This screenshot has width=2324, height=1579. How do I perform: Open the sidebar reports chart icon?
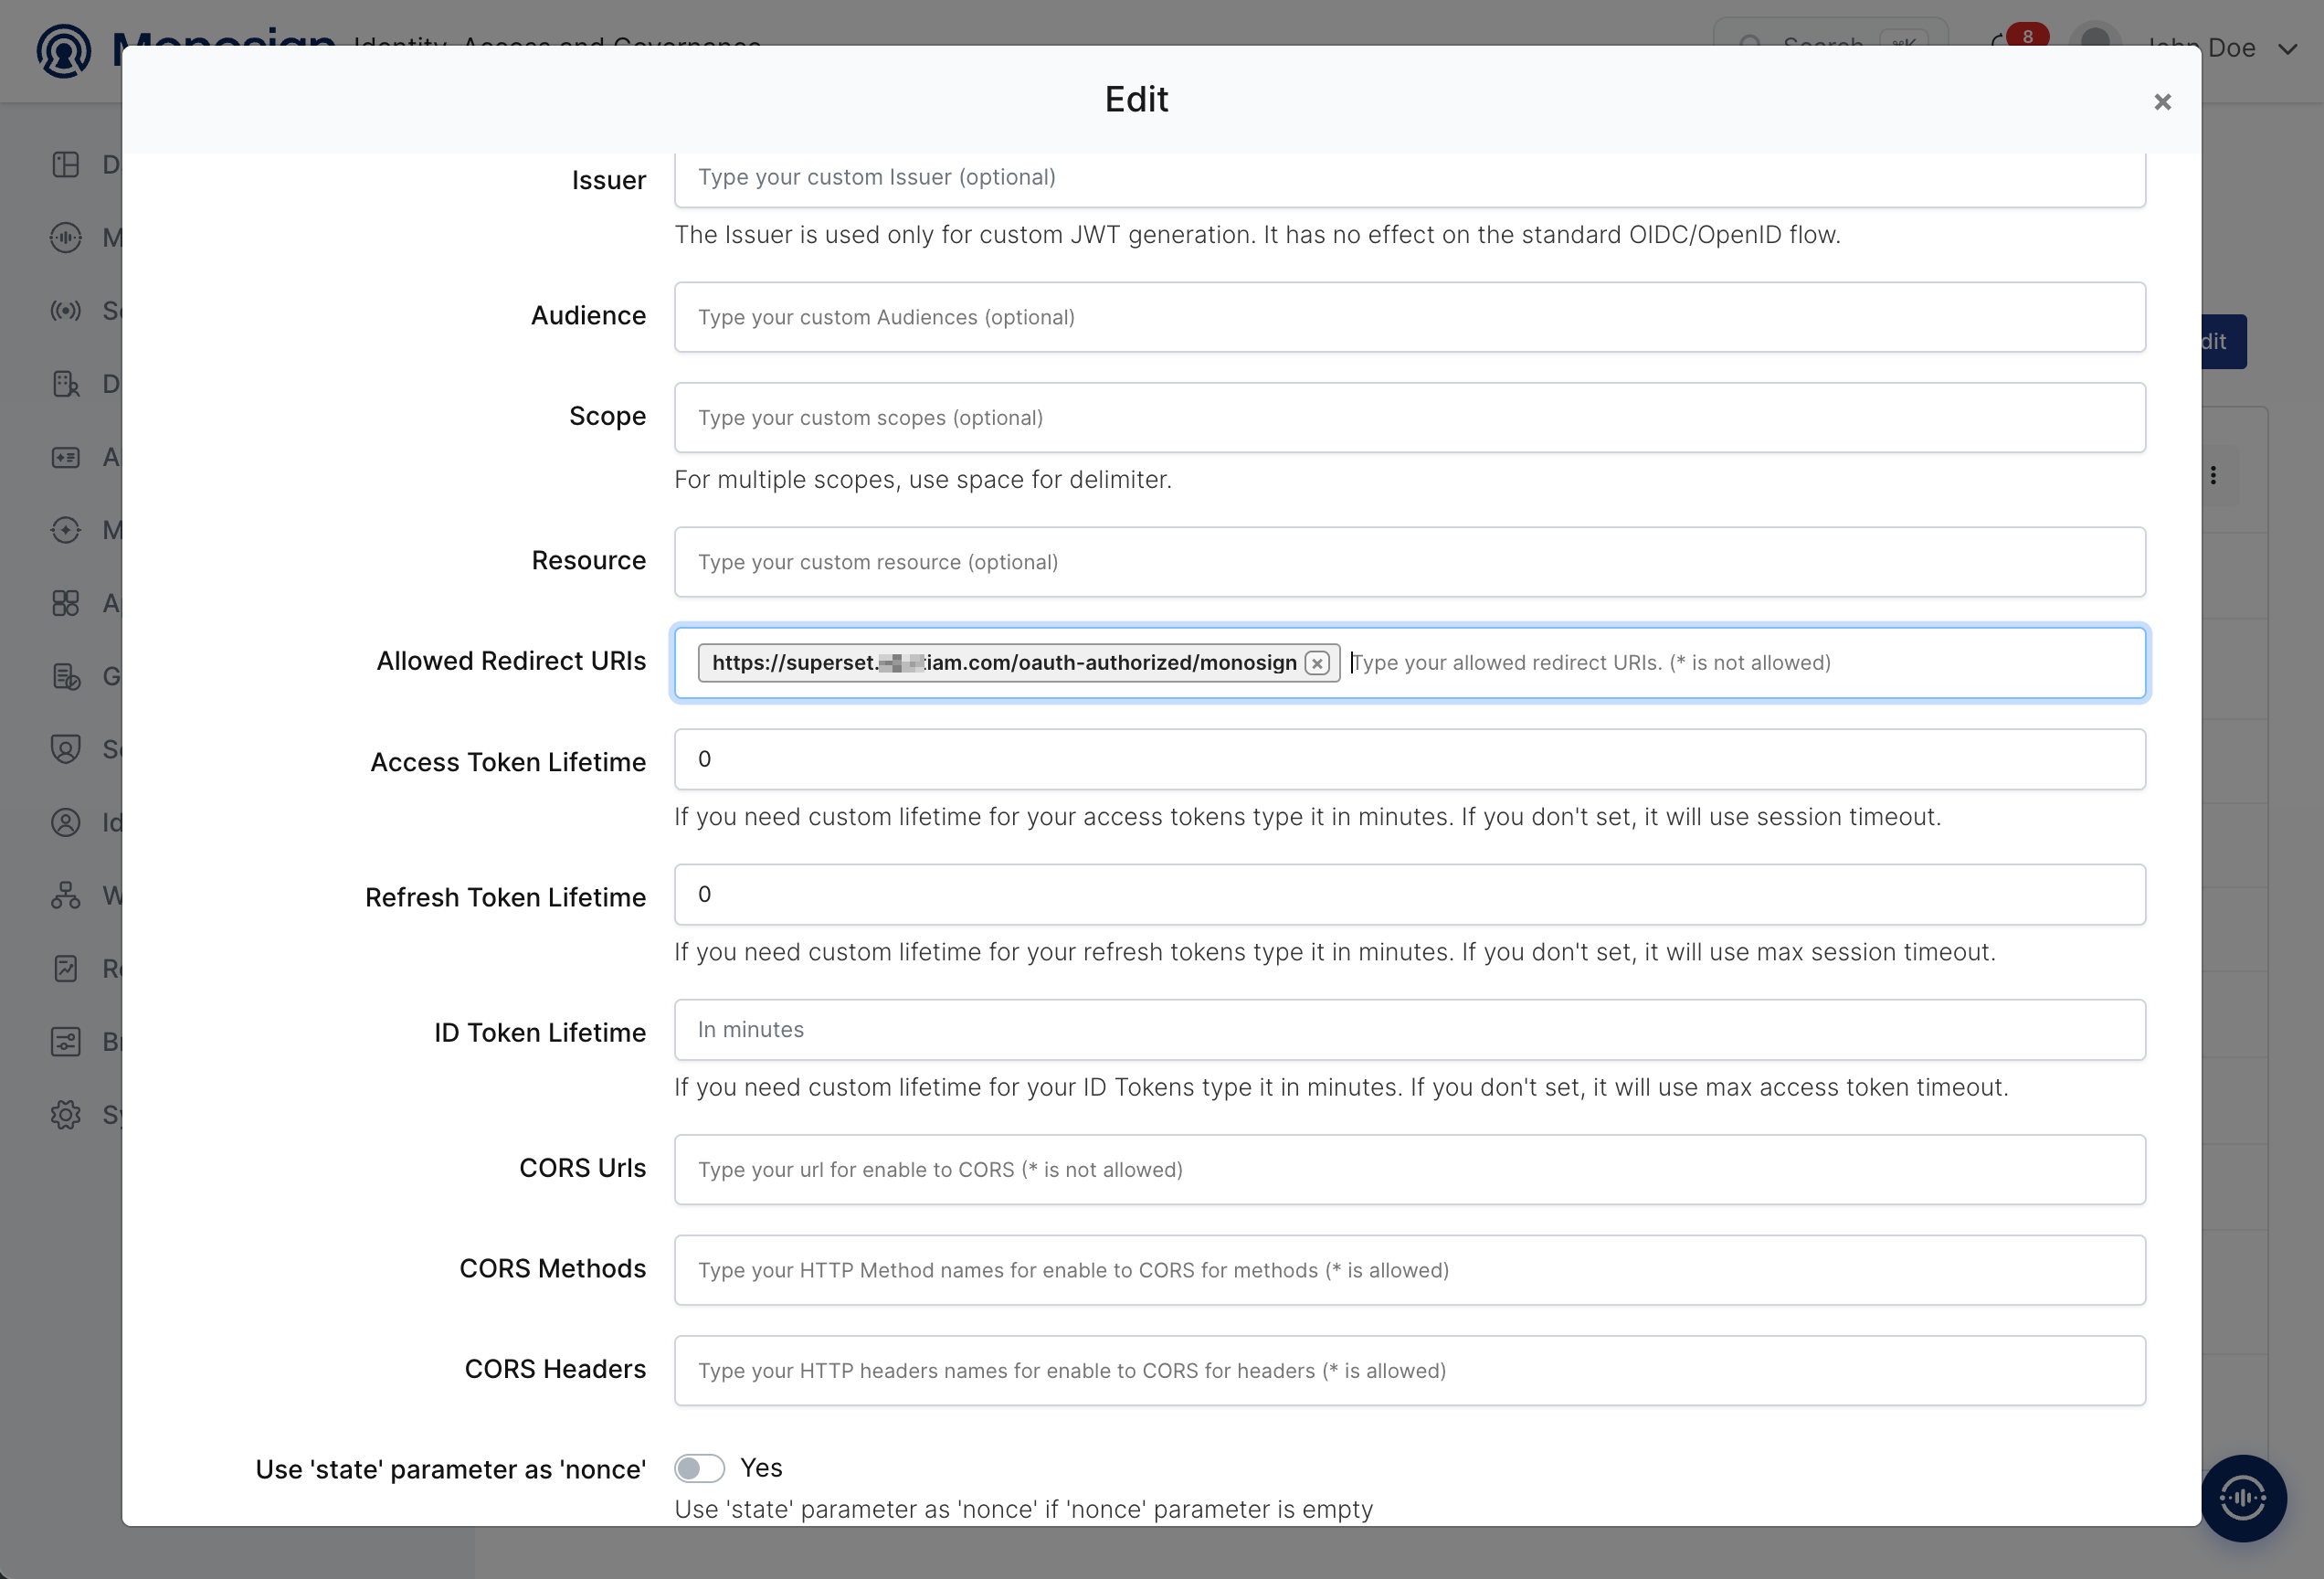tap(66, 968)
